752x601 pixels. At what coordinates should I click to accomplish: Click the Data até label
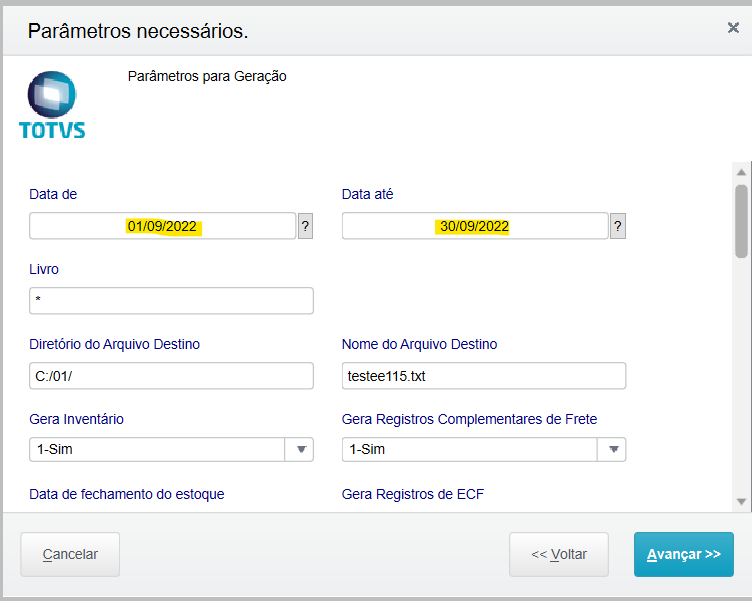tap(367, 194)
